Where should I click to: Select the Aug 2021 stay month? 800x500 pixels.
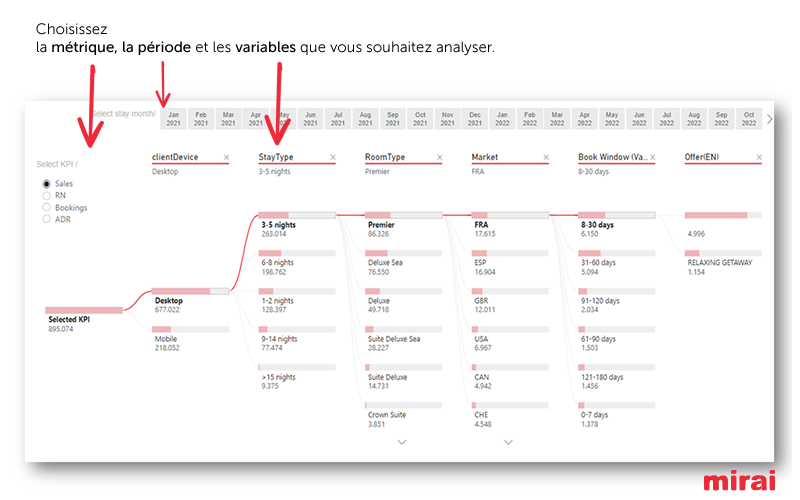point(365,119)
